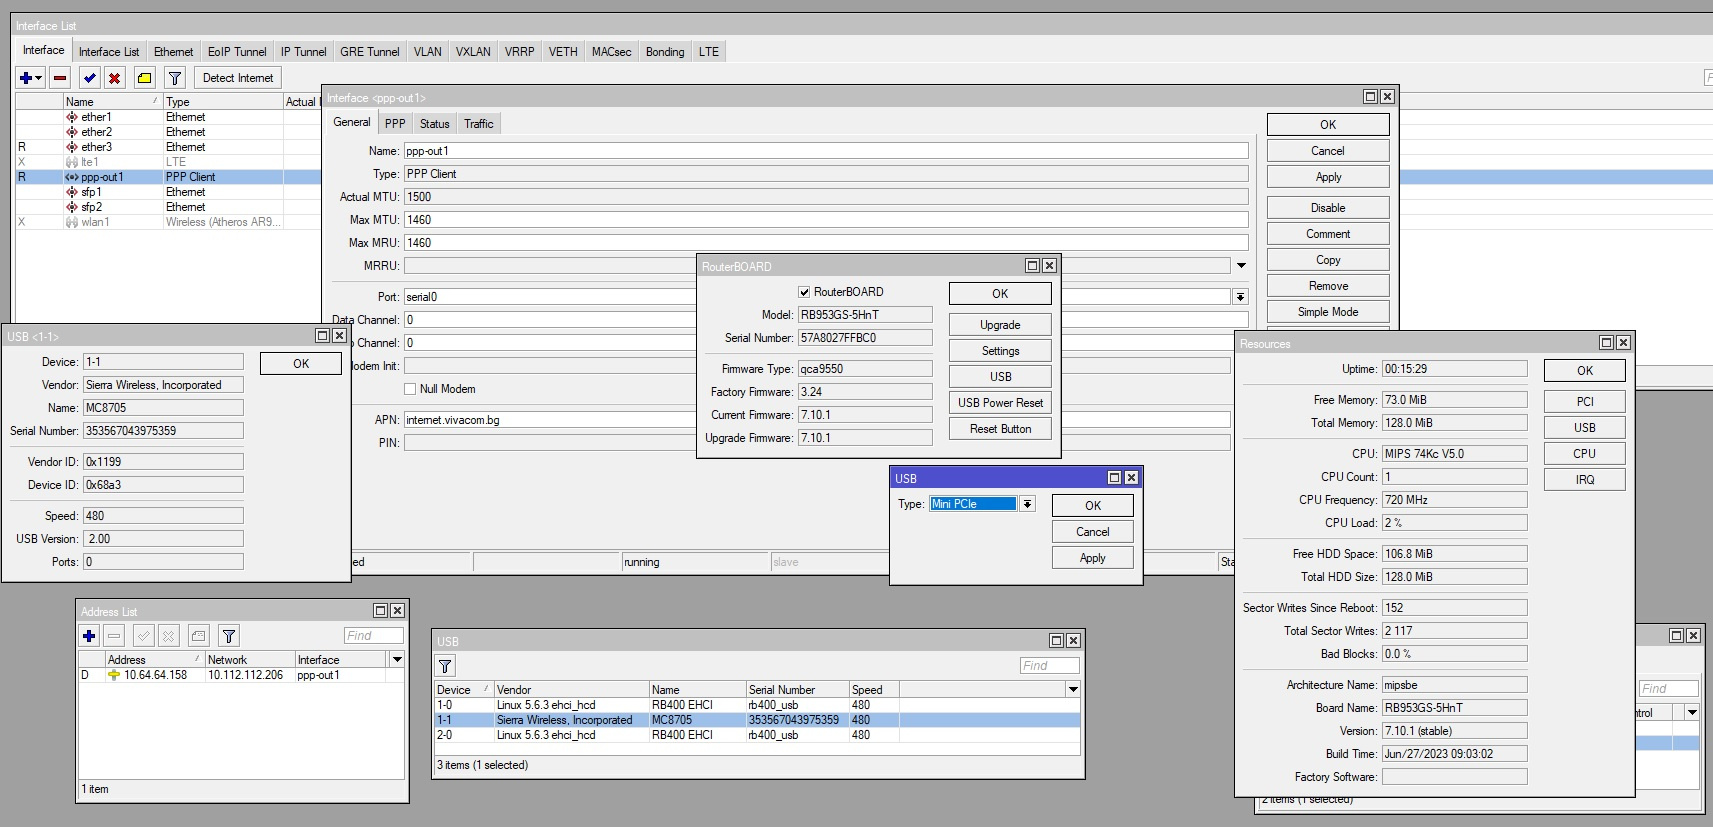
Task: Open the Status tab of ppp-out1
Action: (434, 124)
